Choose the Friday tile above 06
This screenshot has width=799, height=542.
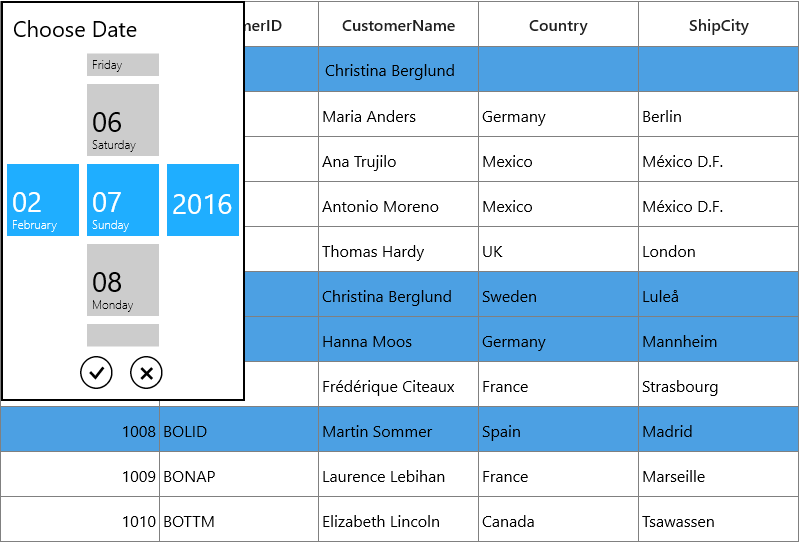123,65
